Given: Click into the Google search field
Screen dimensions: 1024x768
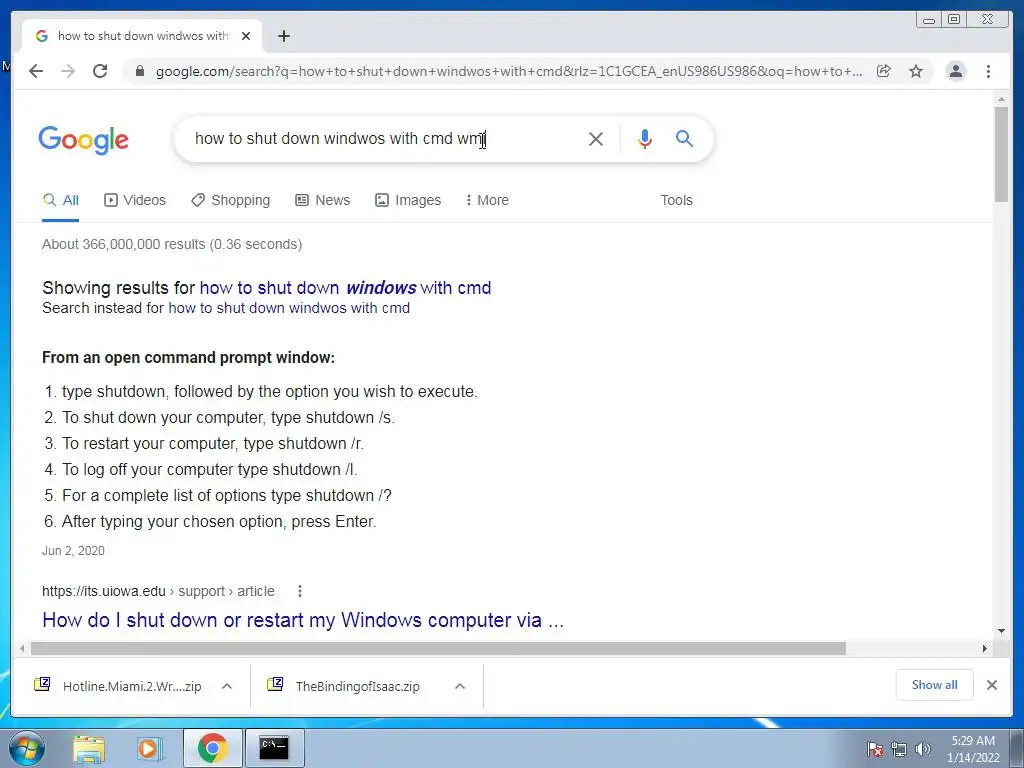Looking at the screenshot, I should click(385, 138).
